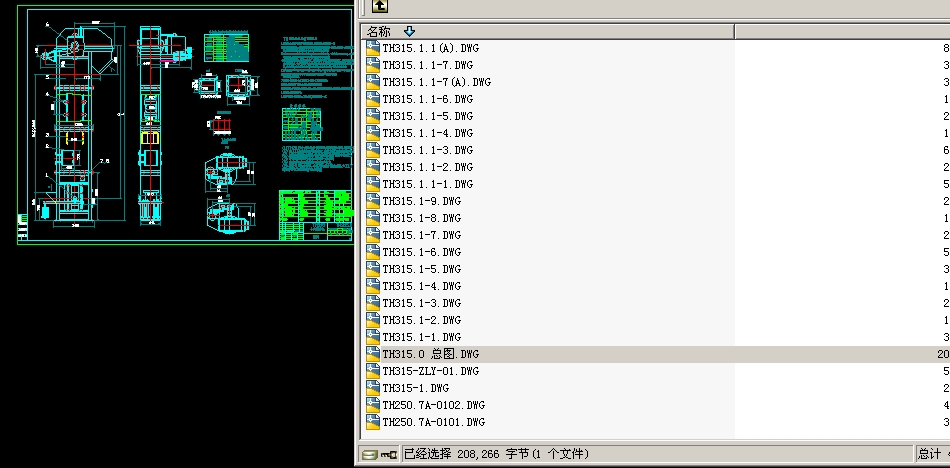The height and width of the screenshot is (468, 950).
Task: Select file TH315.1.1-7.DWG
Action: 428,65
